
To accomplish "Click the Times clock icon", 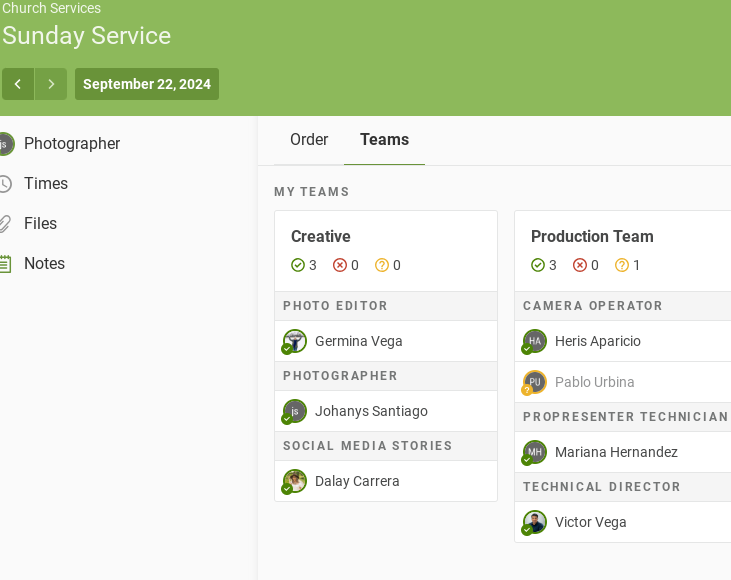I will point(5,184).
